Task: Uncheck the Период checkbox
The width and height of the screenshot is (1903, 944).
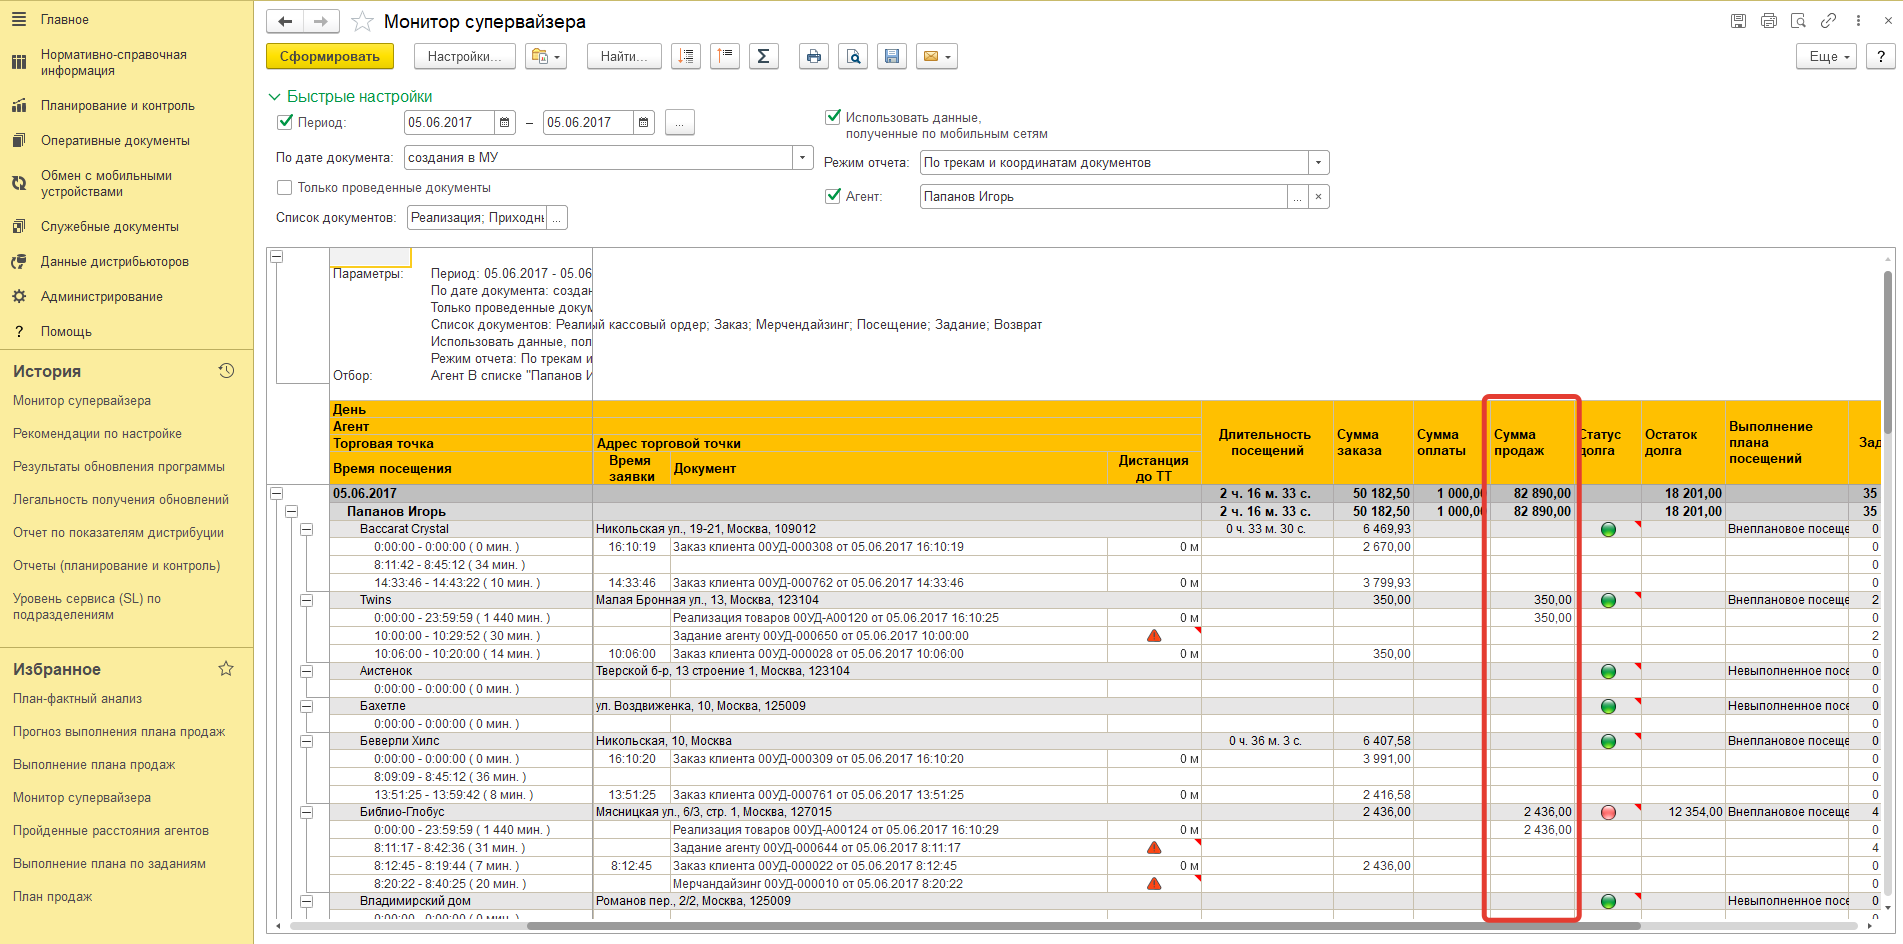Action: (x=285, y=122)
